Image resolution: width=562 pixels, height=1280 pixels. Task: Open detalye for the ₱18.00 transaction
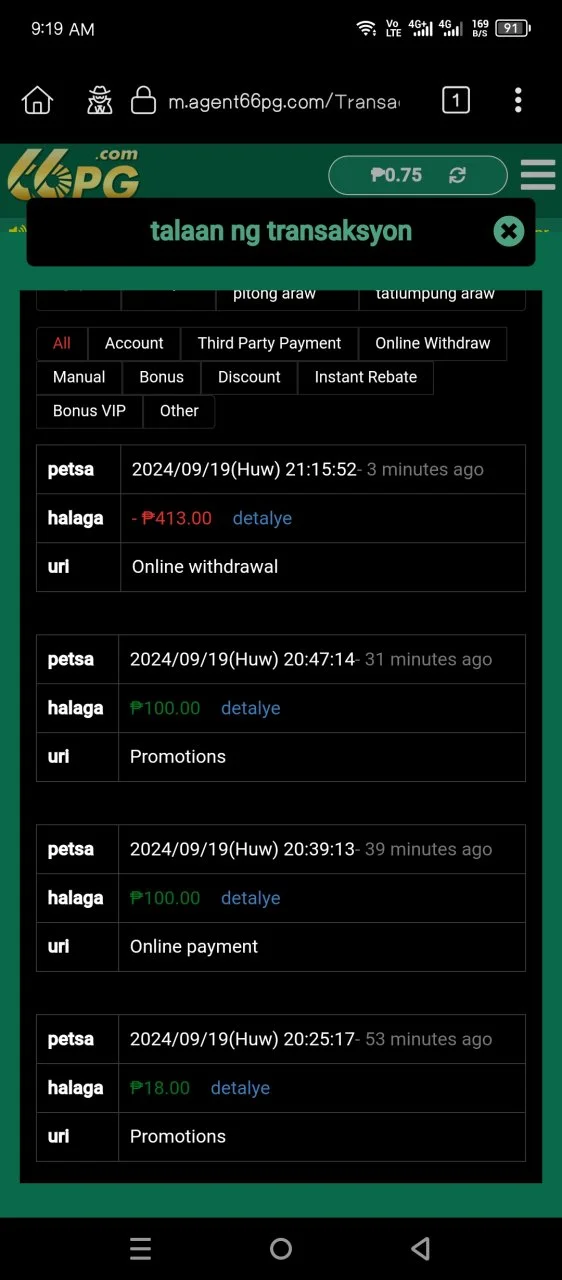coord(240,1088)
